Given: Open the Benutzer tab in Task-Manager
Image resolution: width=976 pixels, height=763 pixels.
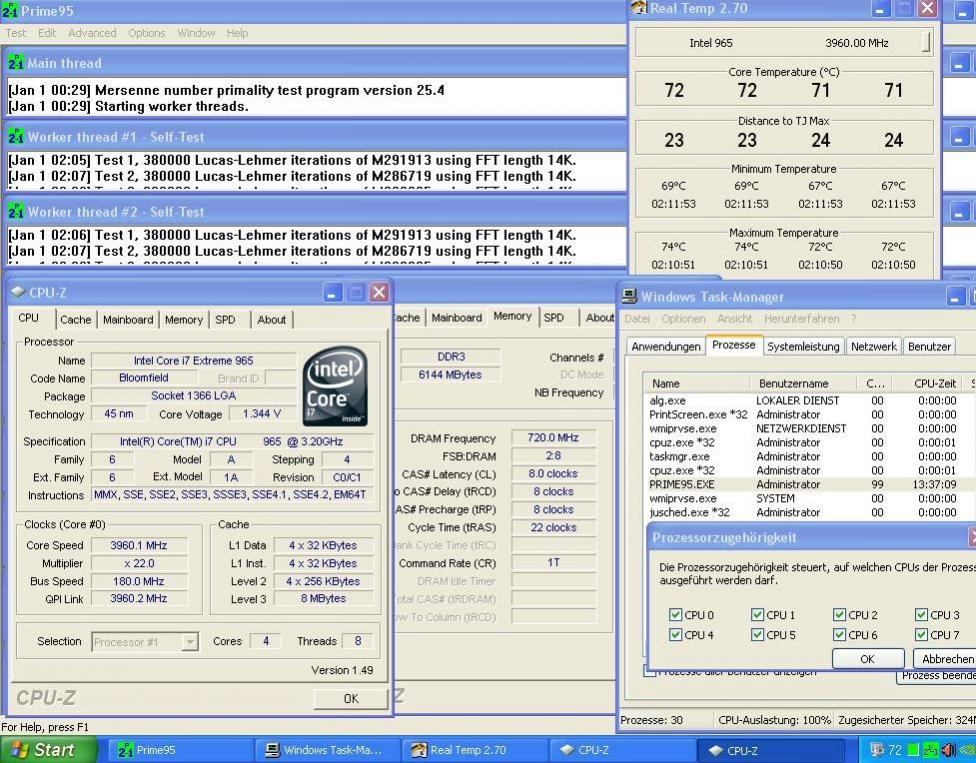Looking at the screenshot, I should [x=929, y=346].
